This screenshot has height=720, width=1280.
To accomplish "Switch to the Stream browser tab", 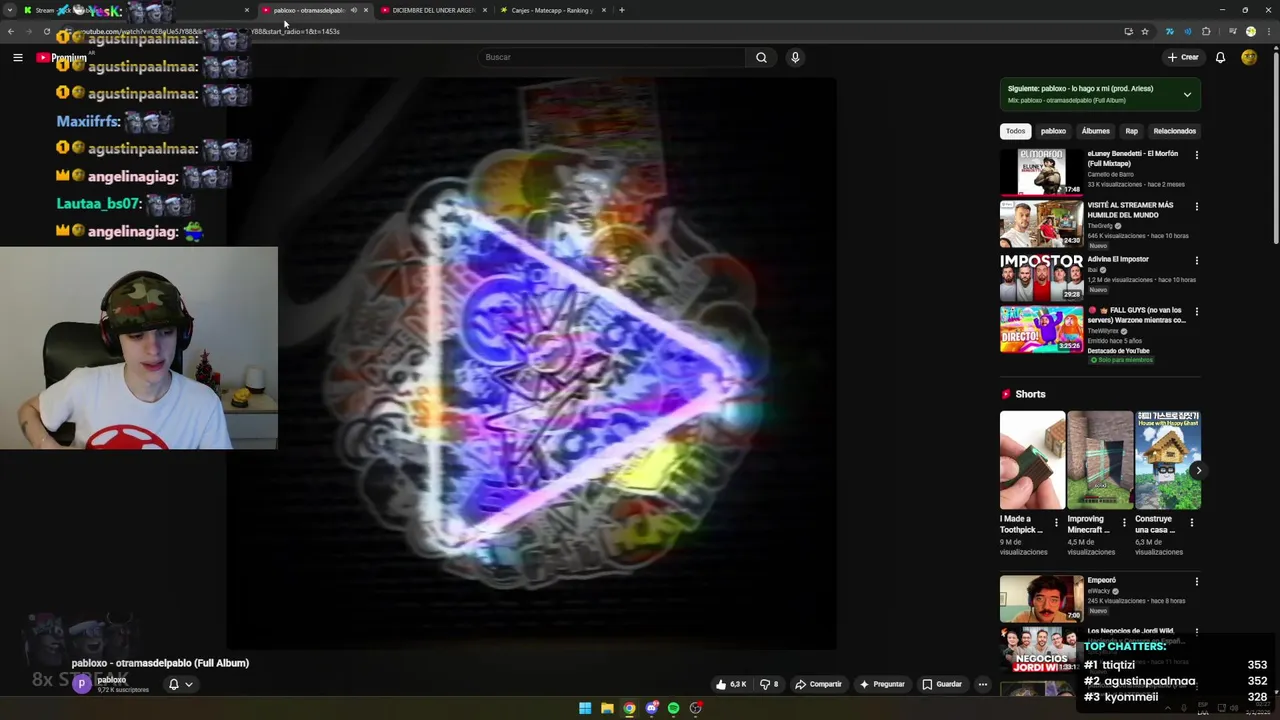I will [x=135, y=10].
